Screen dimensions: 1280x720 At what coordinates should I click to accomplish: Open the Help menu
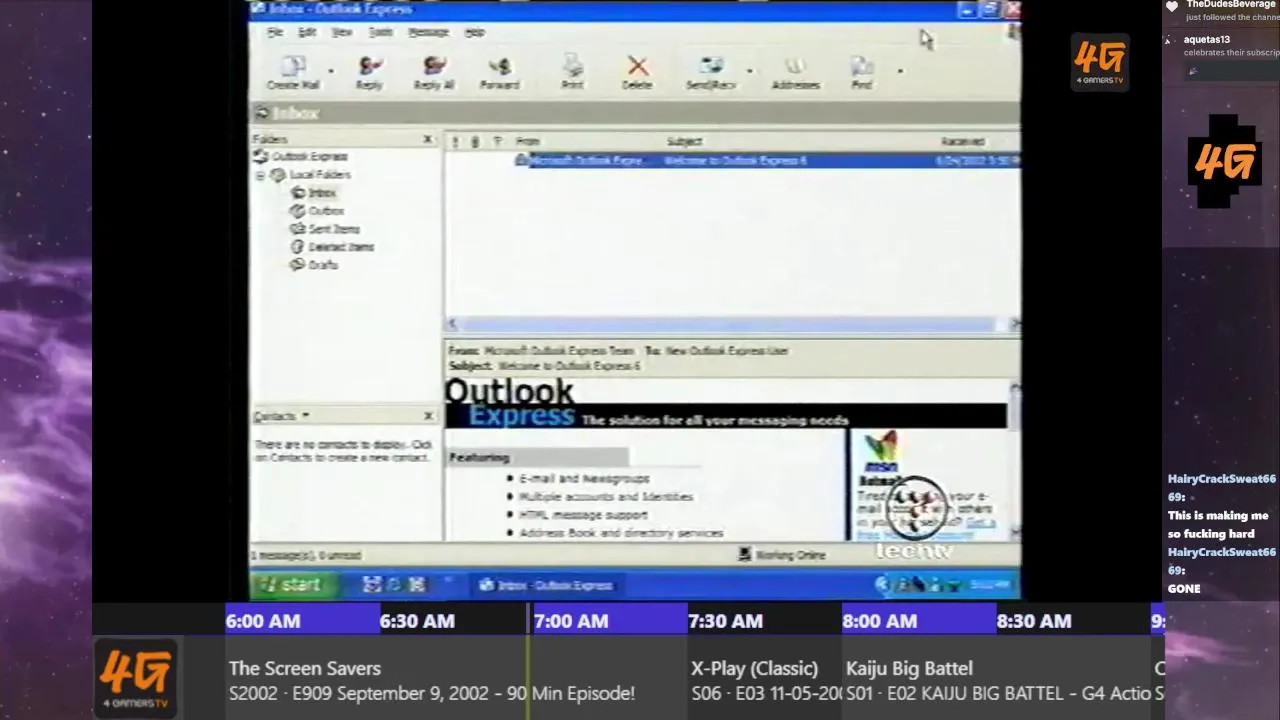click(475, 32)
